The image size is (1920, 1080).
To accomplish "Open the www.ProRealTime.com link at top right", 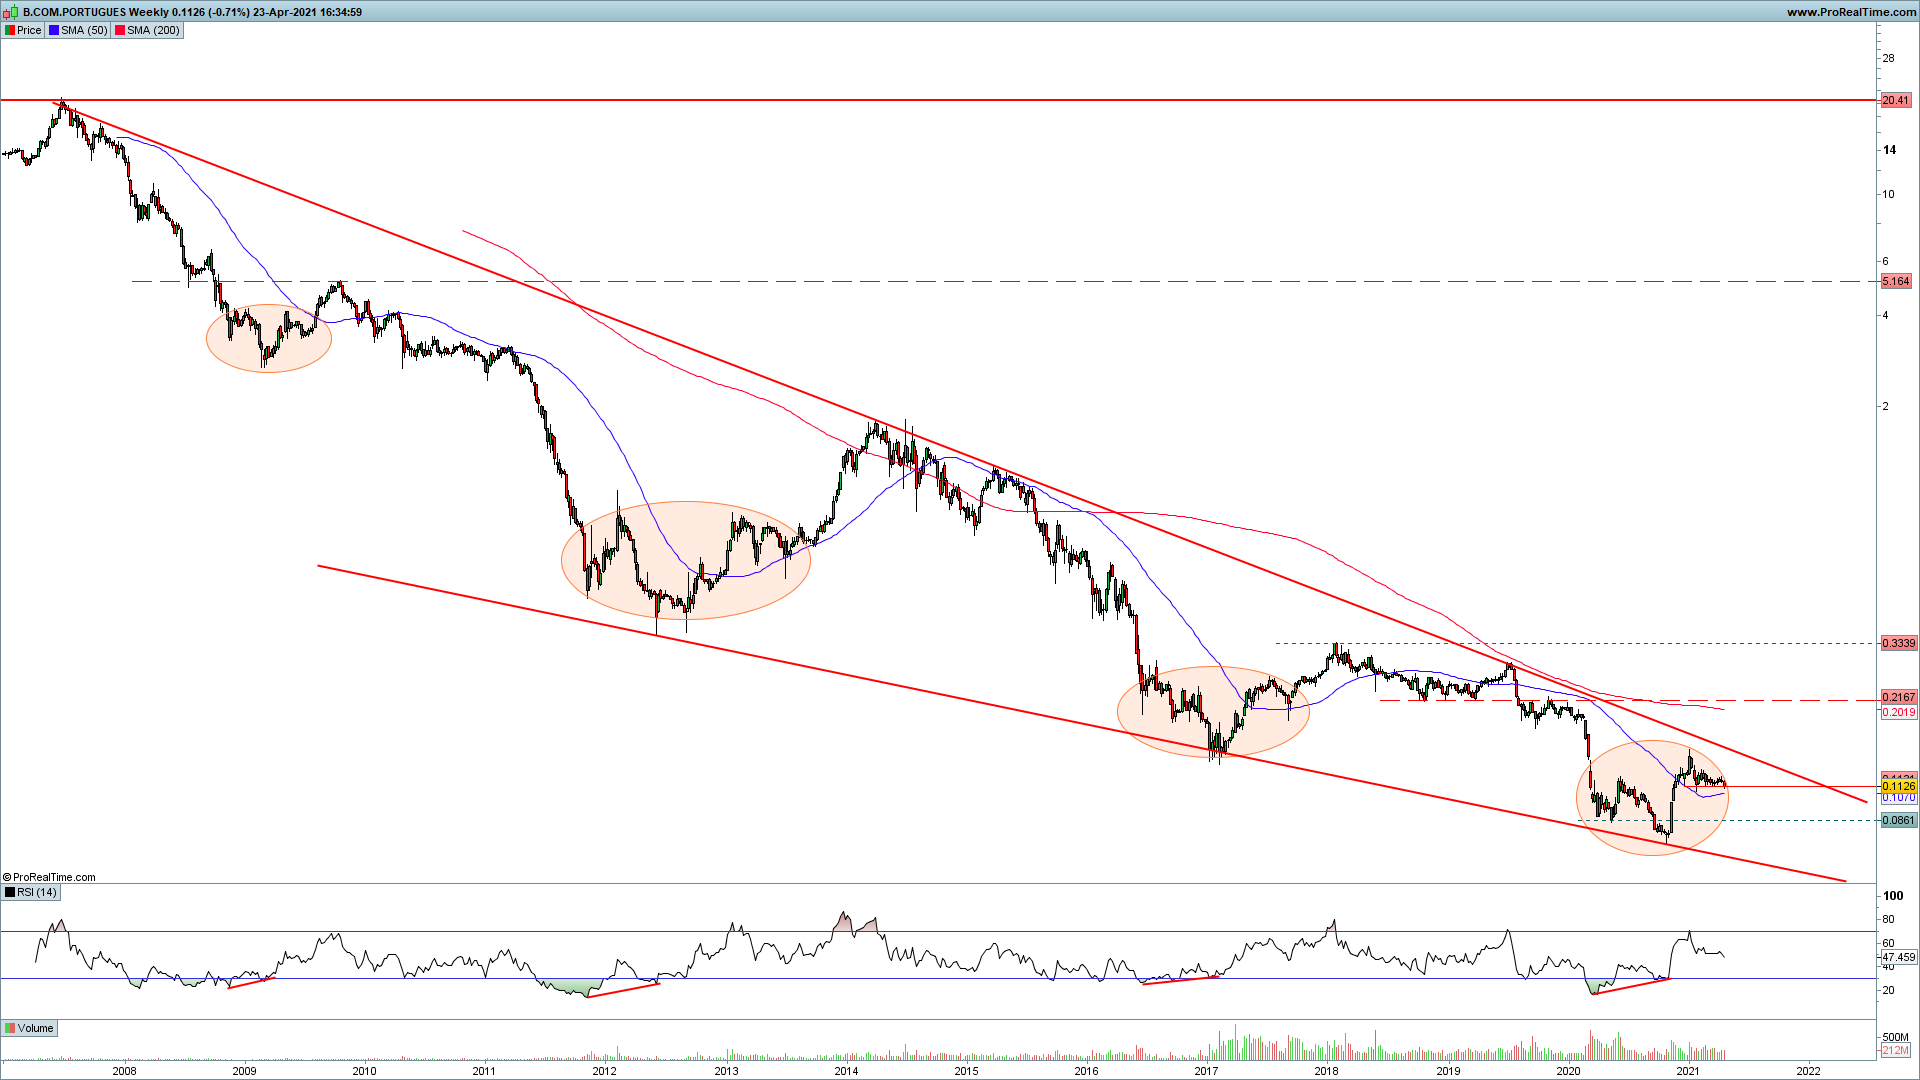I will point(1851,12).
